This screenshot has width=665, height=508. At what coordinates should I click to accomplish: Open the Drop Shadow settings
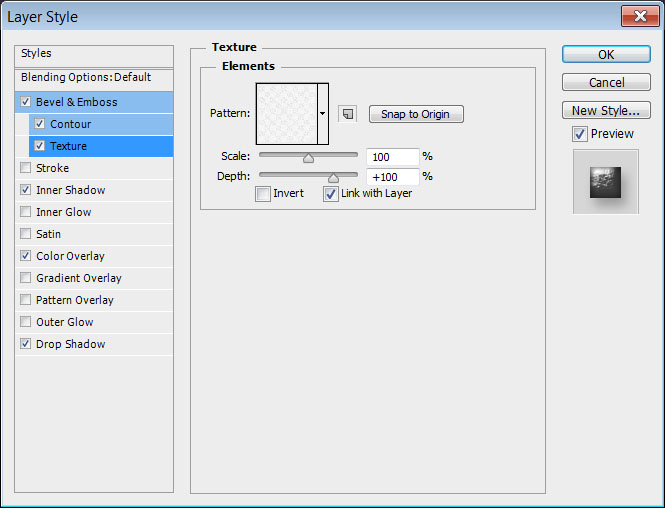[70, 344]
